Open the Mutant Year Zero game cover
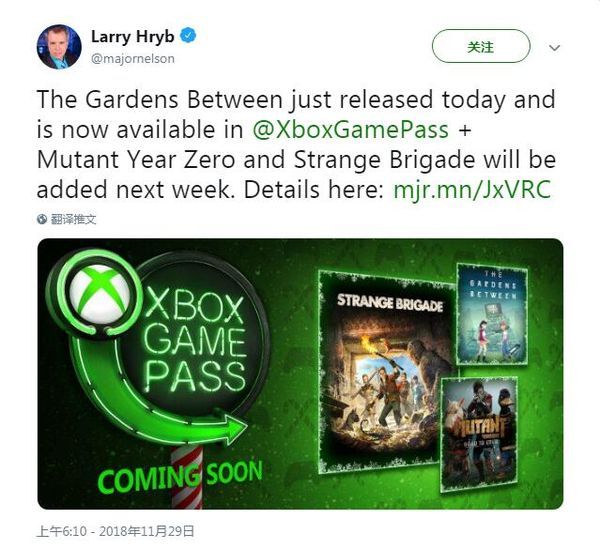 [479, 434]
